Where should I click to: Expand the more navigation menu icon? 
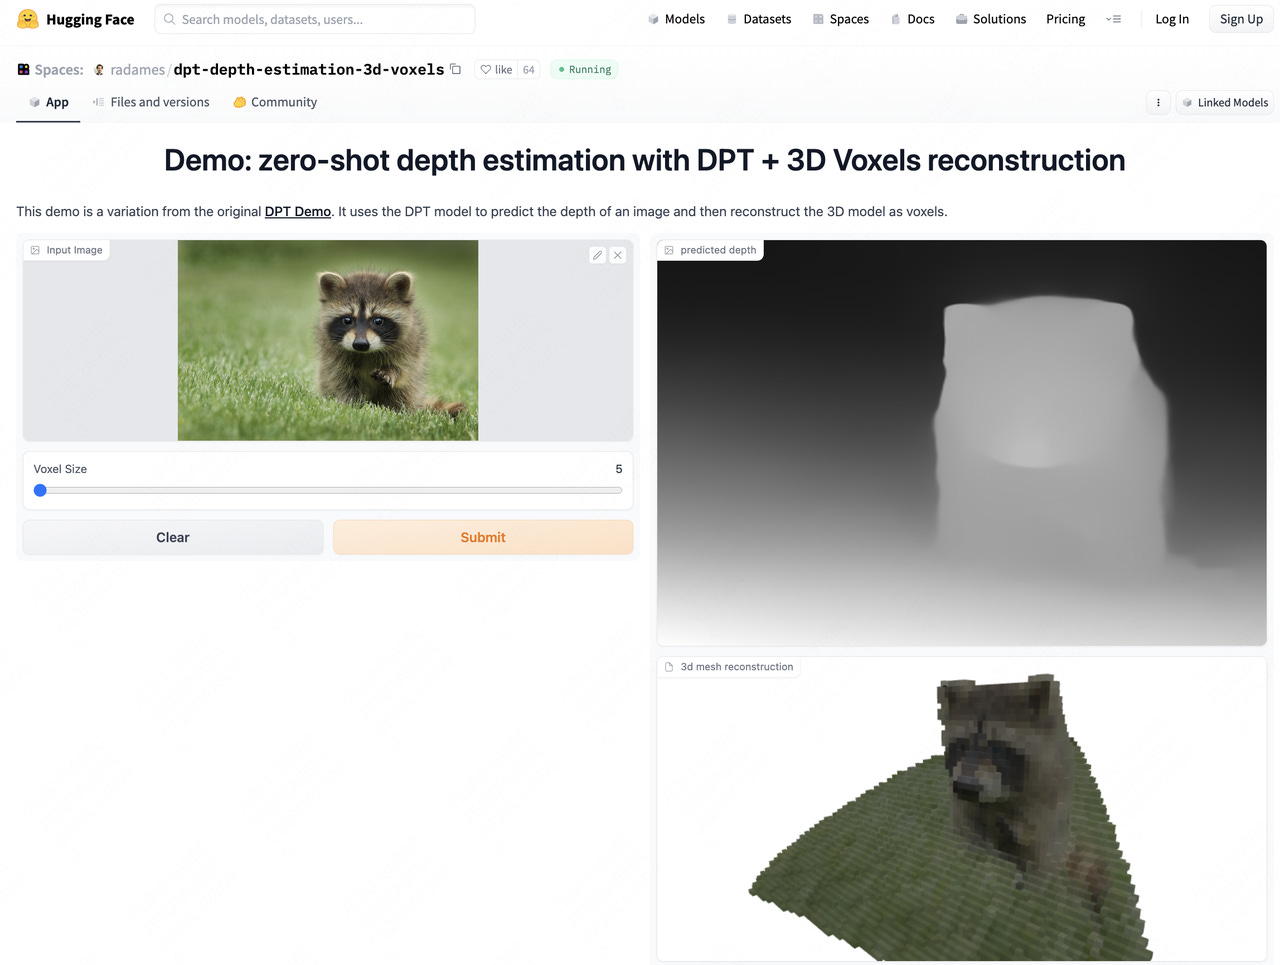(1113, 19)
